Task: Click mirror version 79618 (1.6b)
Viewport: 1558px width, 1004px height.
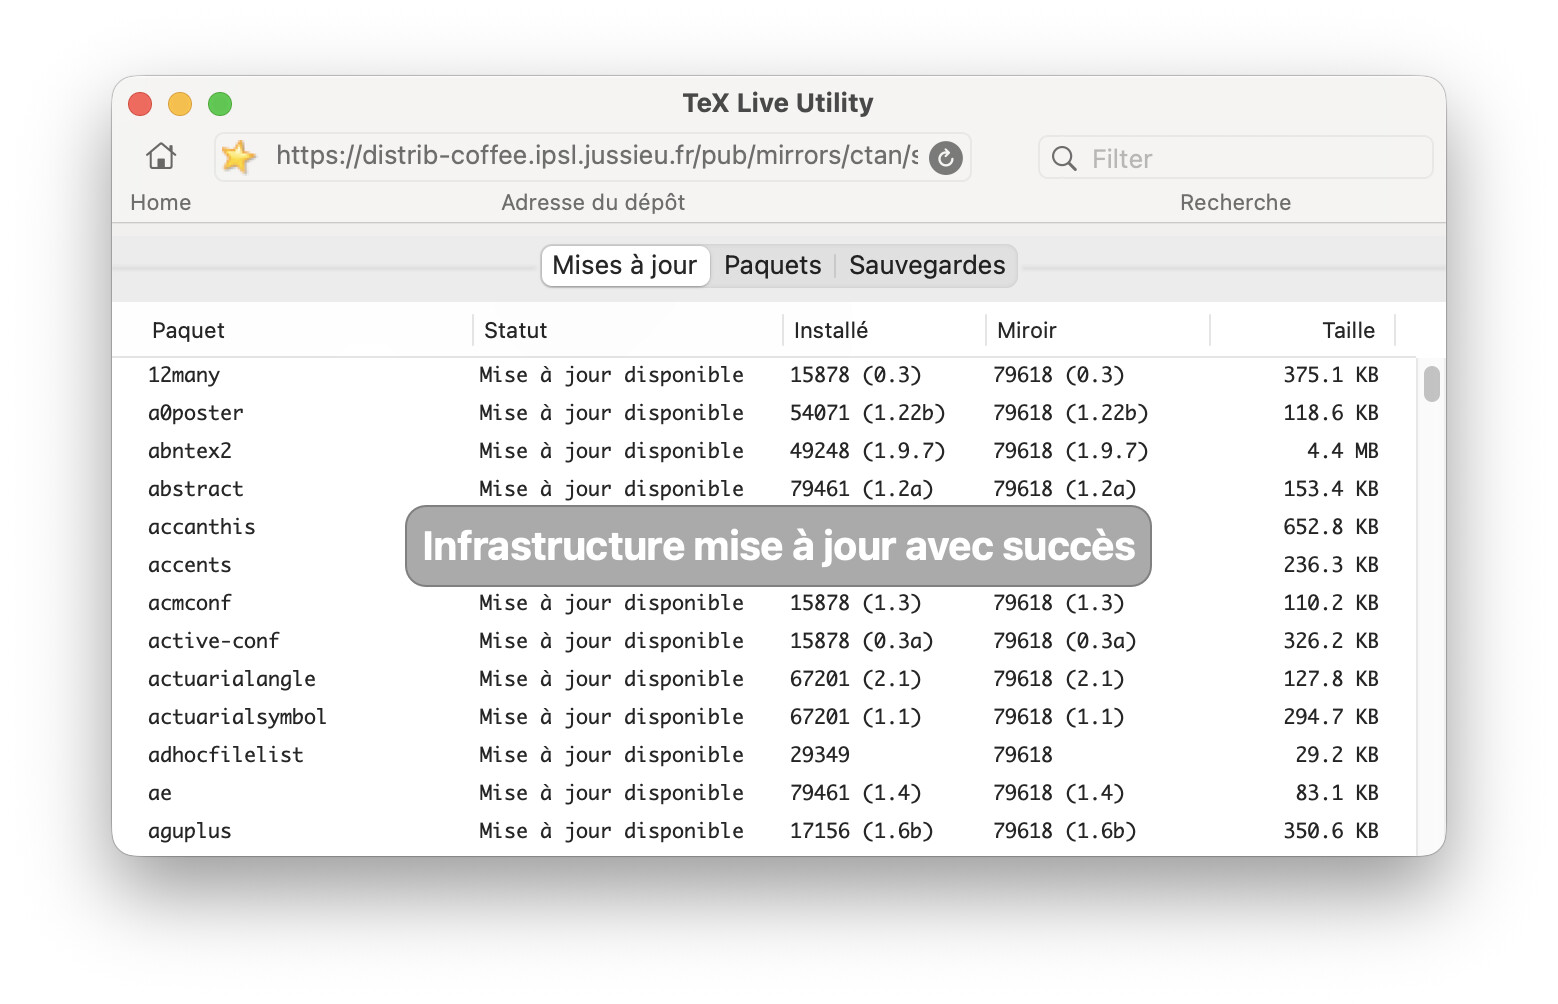Action: (1064, 831)
